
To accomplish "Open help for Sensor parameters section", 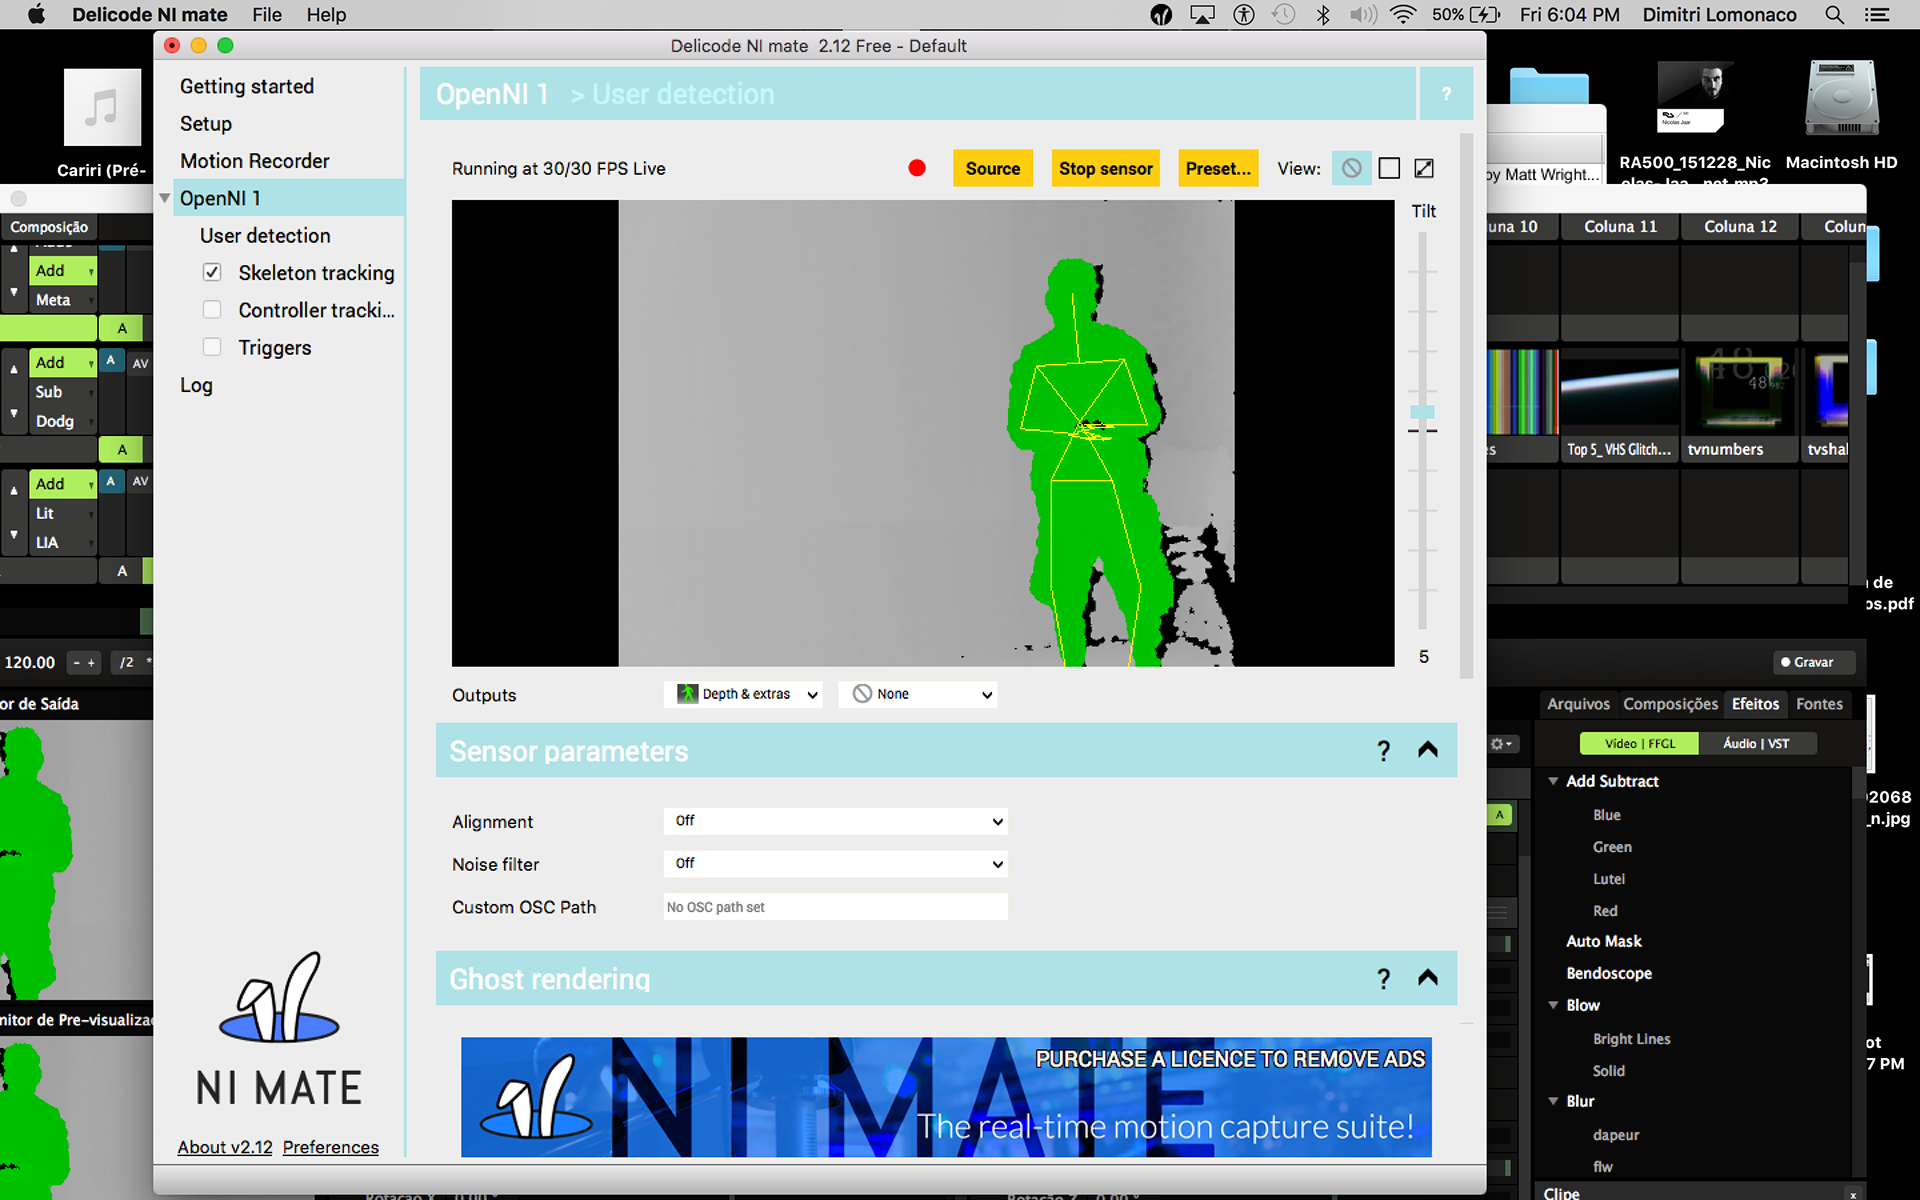I will (x=1383, y=750).
